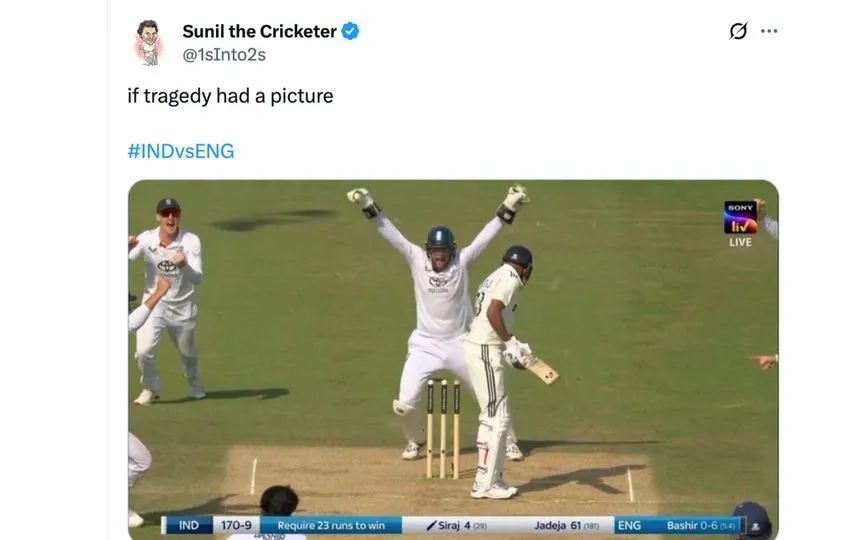Click "Require 23 runs to win" banner
The image size is (864, 540).
[x=331, y=526]
